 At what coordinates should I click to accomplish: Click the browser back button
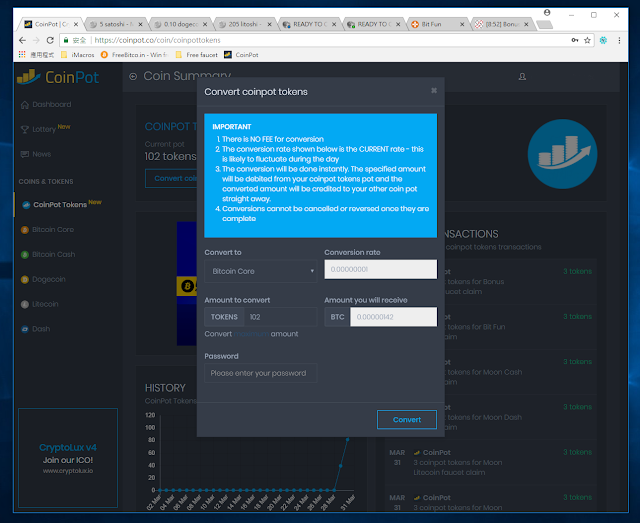[22, 40]
